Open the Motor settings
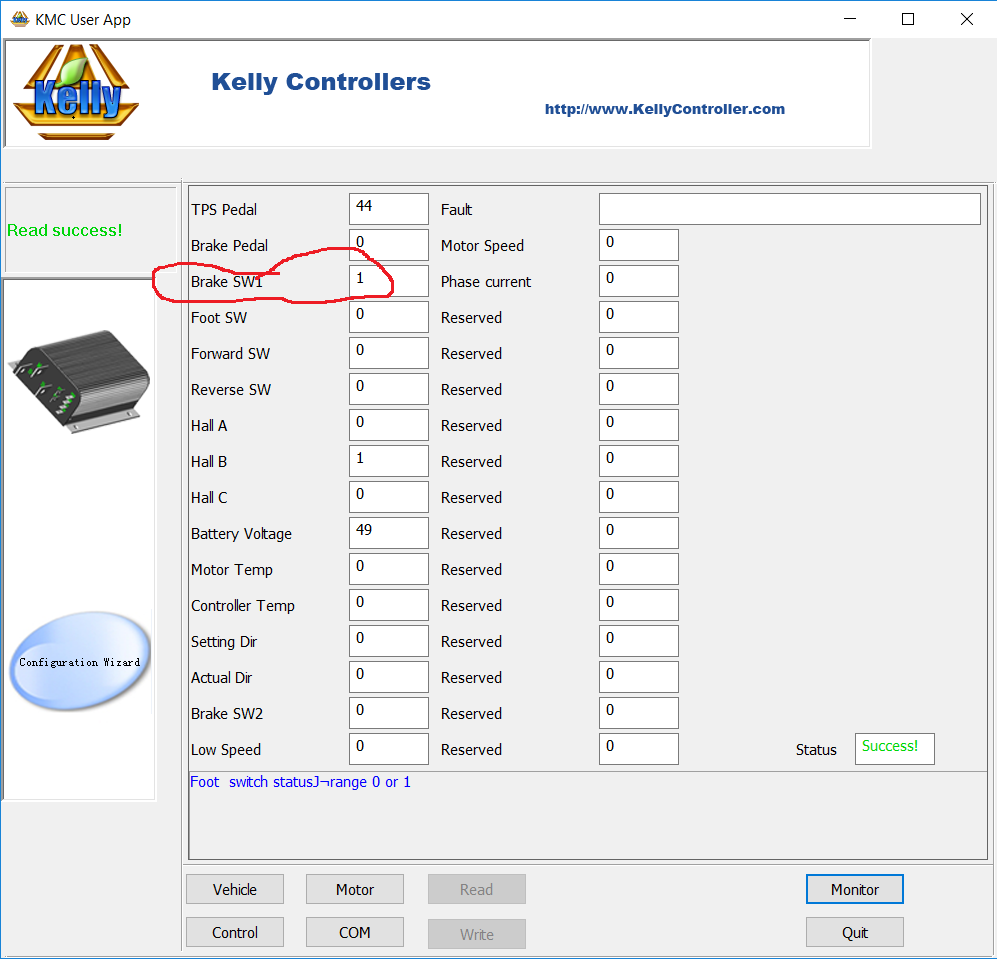 click(x=355, y=889)
